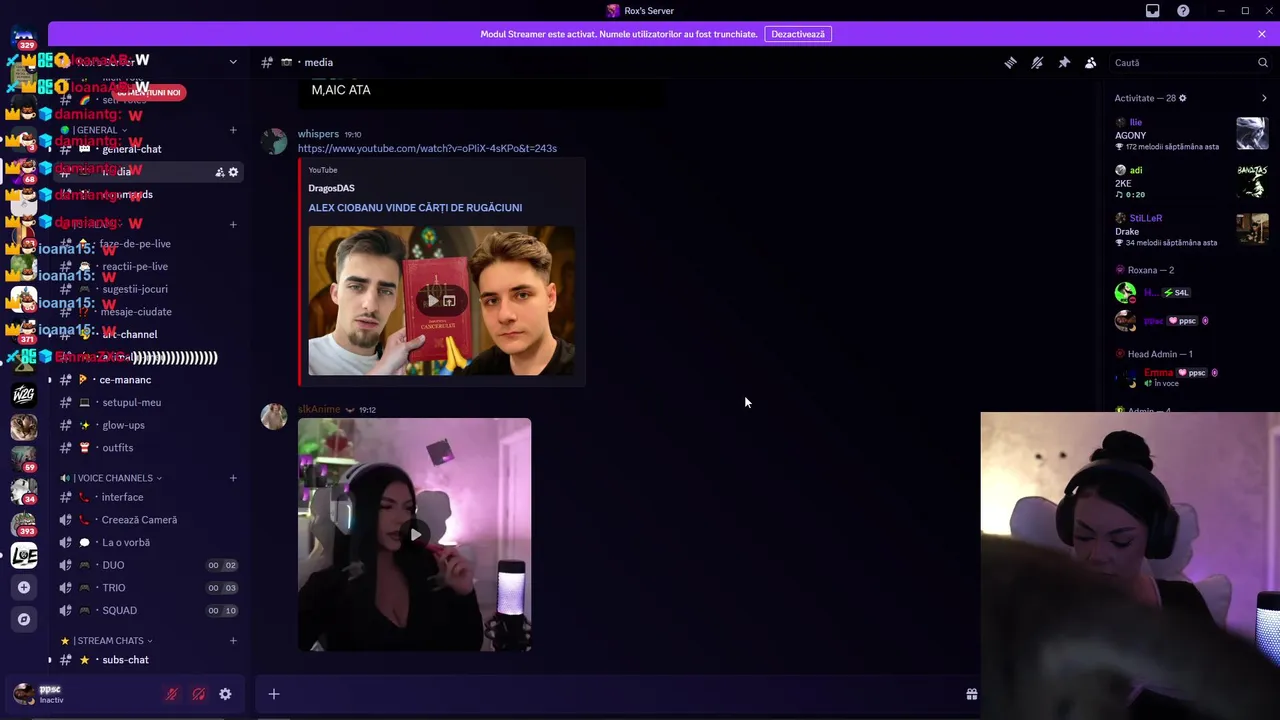Edit media channel gear icon
The width and height of the screenshot is (1280, 720).
233,172
